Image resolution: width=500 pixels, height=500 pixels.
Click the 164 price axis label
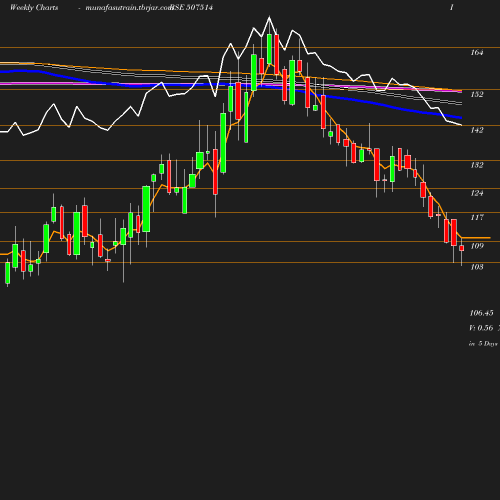(x=477, y=52)
